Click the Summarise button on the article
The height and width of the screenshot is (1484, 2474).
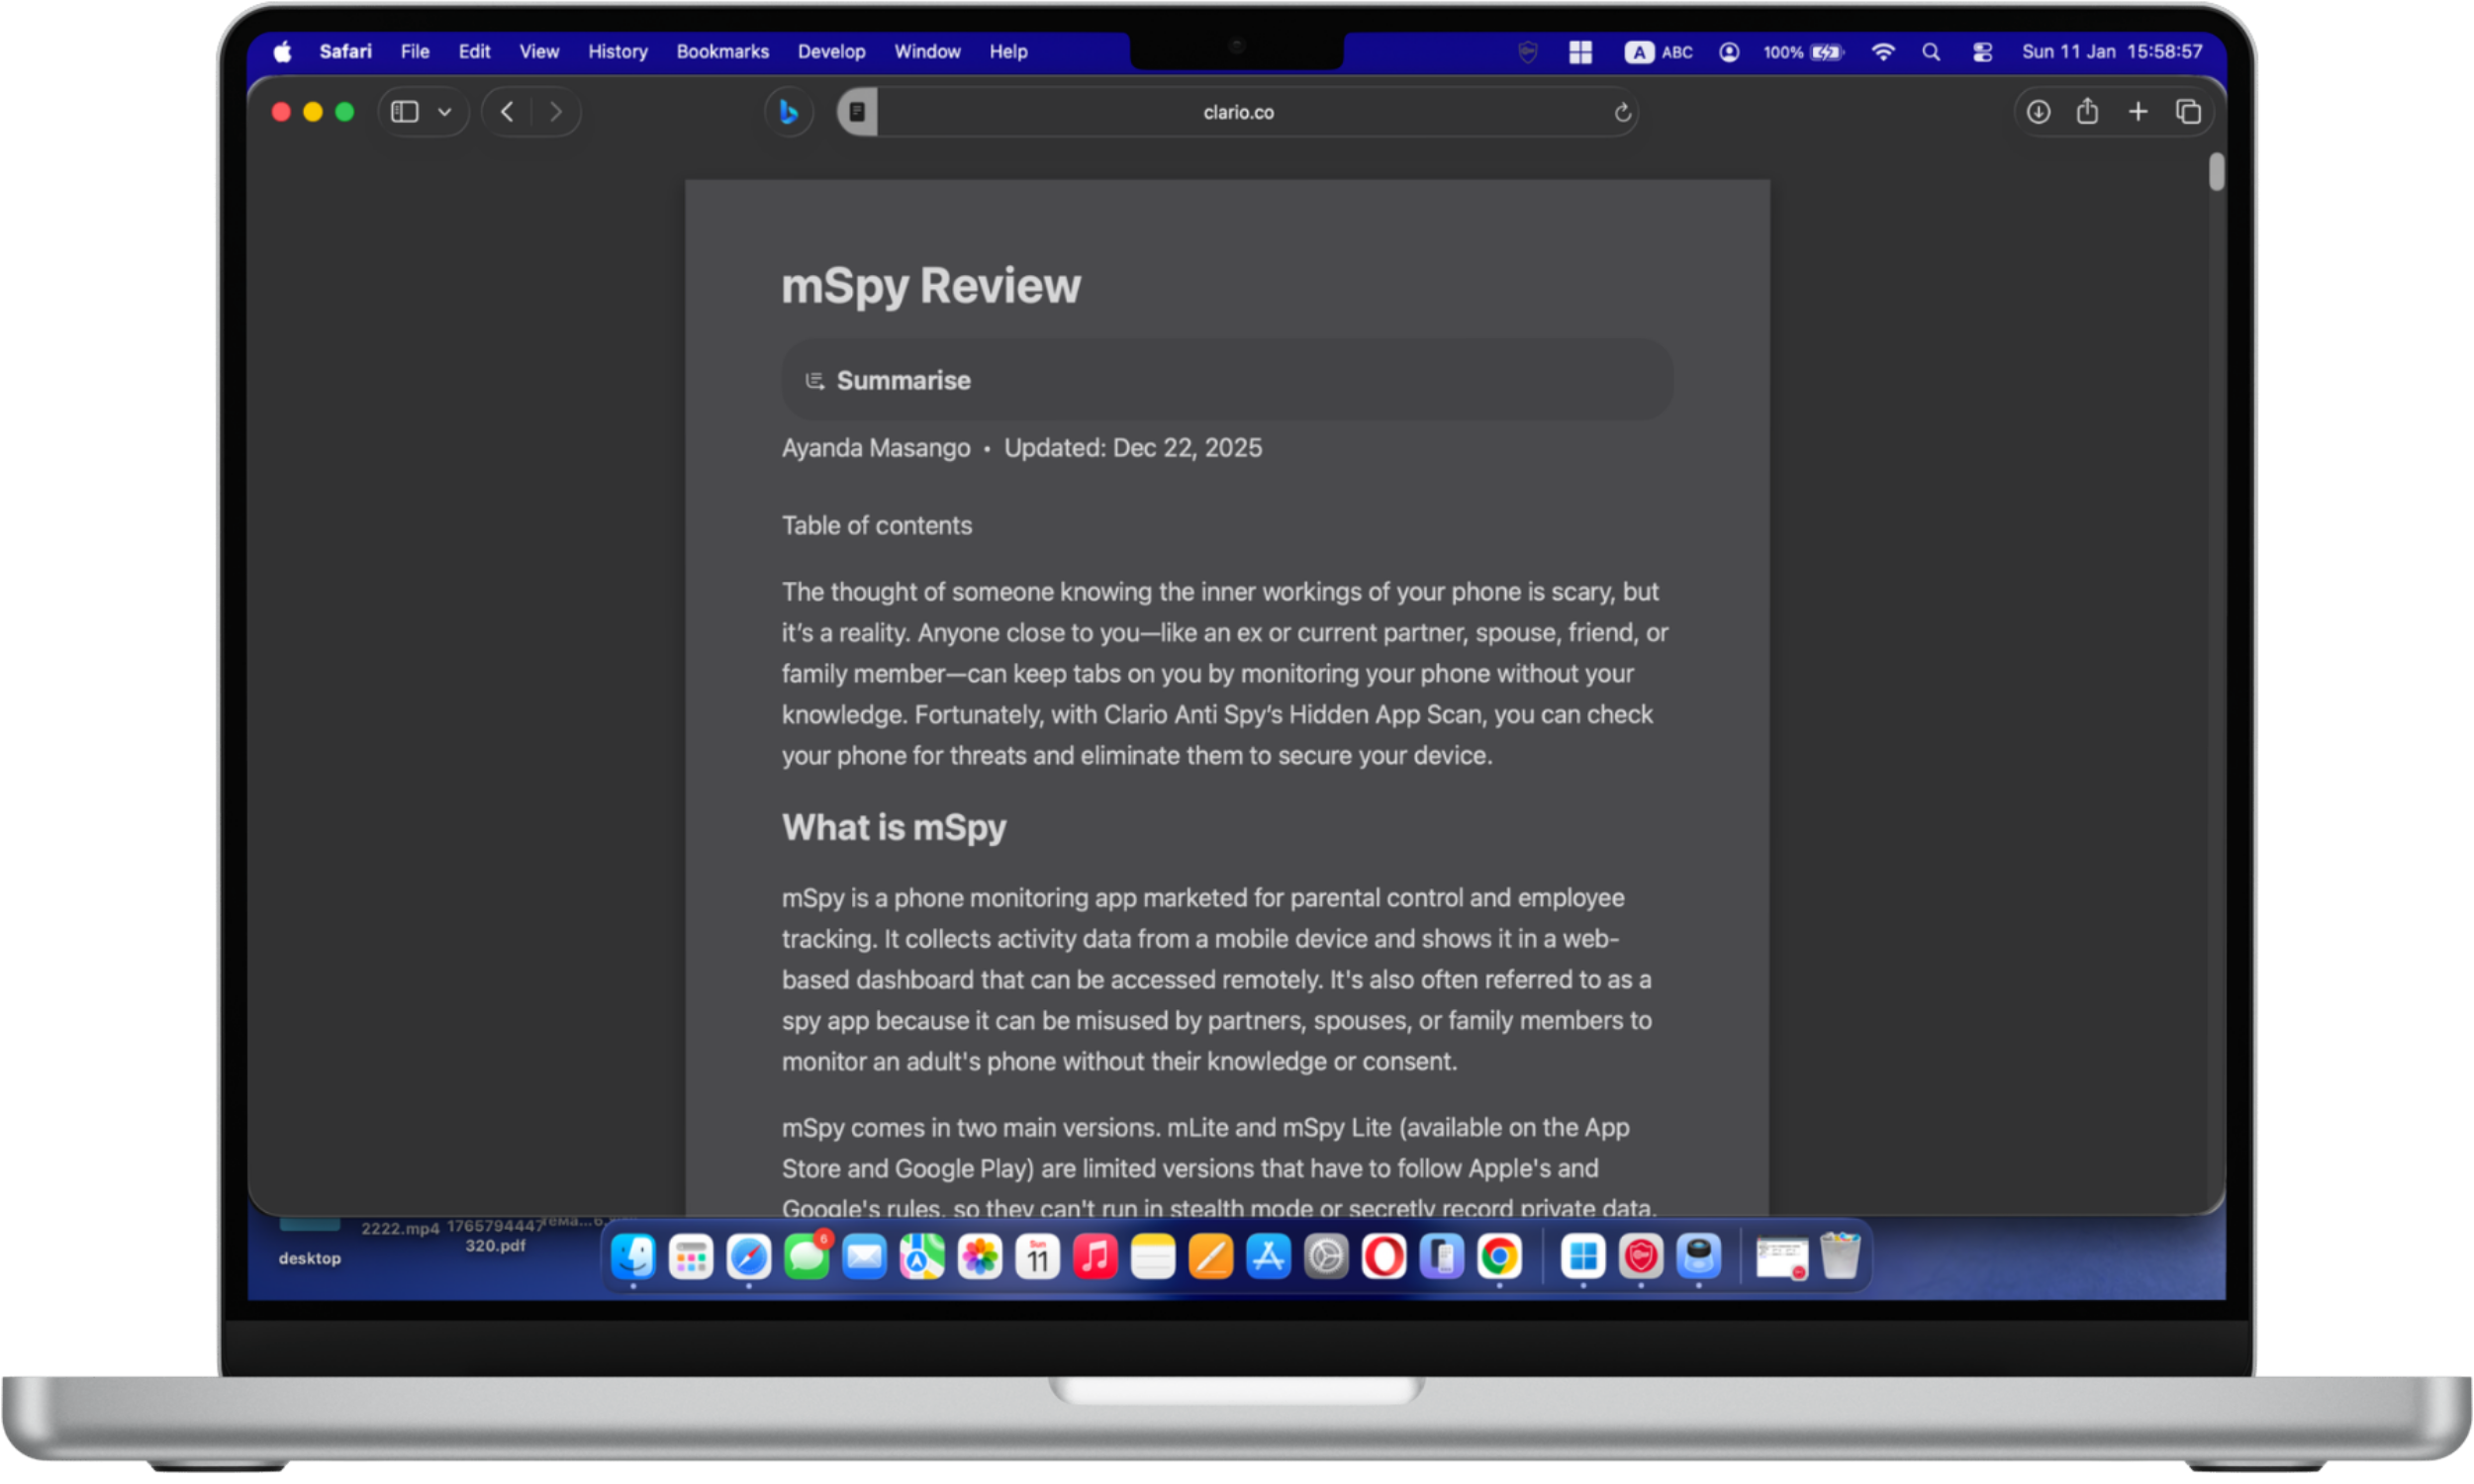coord(903,380)
